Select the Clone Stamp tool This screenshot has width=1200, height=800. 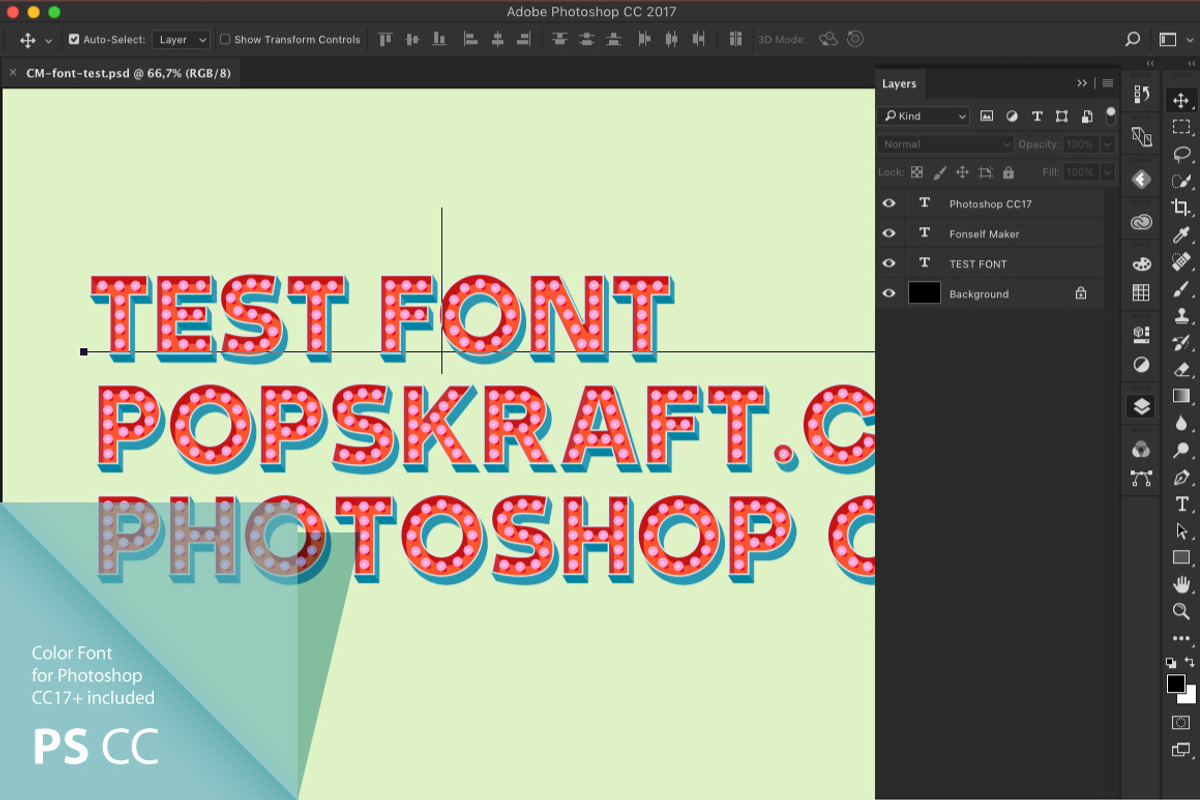click(1181, 316)
